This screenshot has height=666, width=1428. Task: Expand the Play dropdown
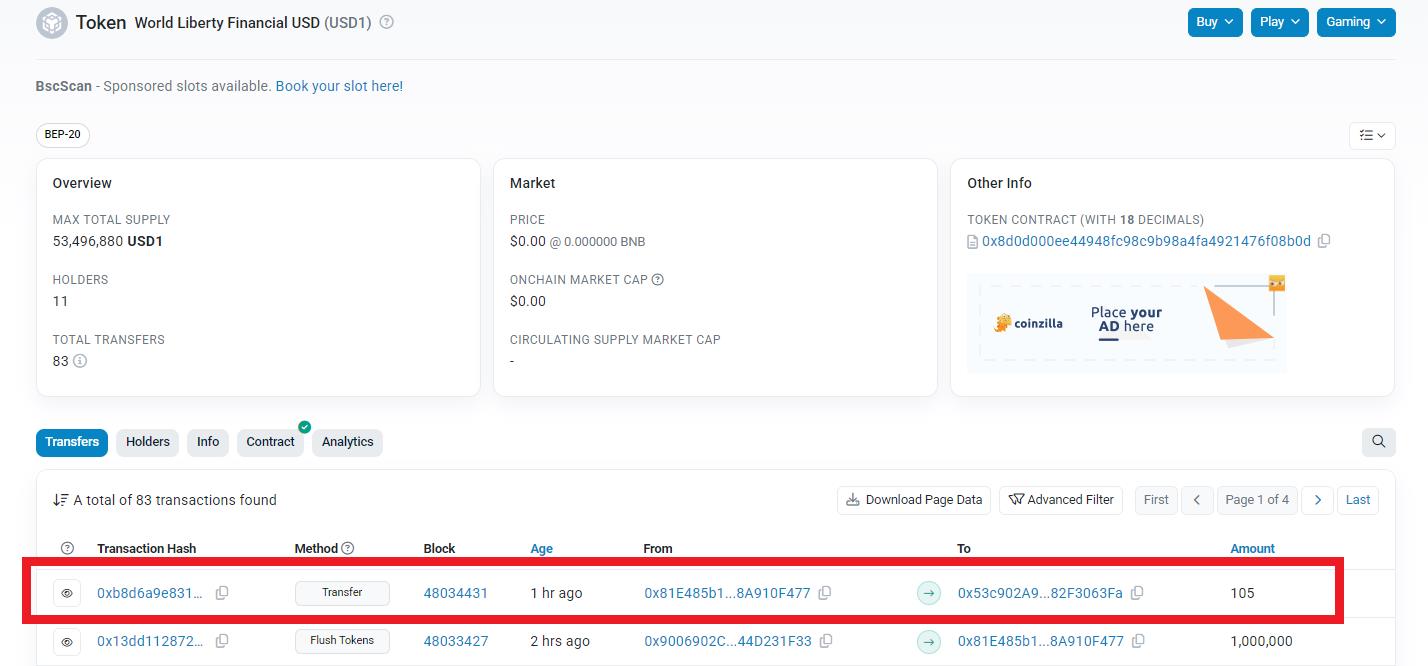(1280, 22)
